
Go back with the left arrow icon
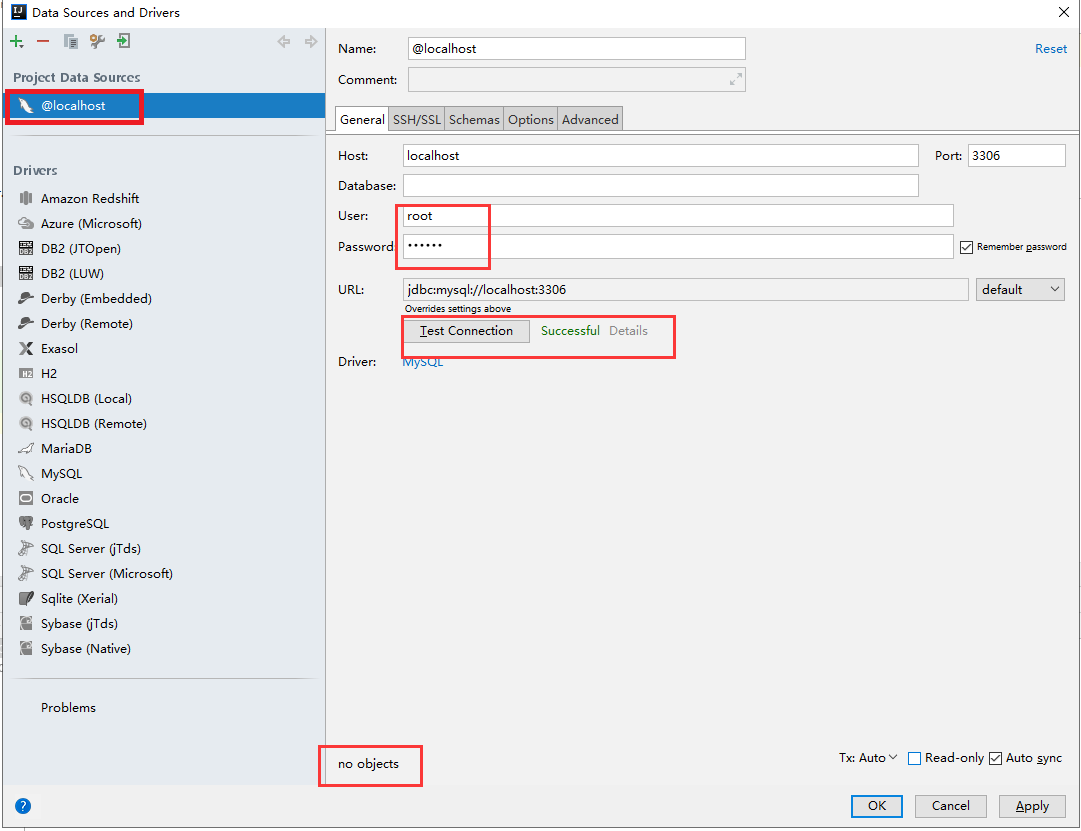pos(283,41)
